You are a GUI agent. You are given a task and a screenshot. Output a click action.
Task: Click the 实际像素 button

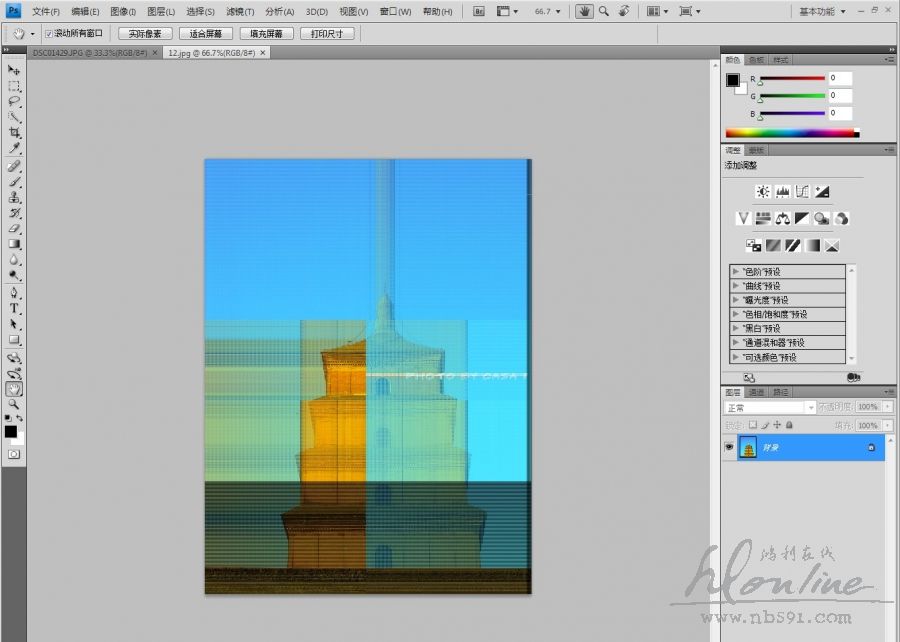(x=145, y=33)
